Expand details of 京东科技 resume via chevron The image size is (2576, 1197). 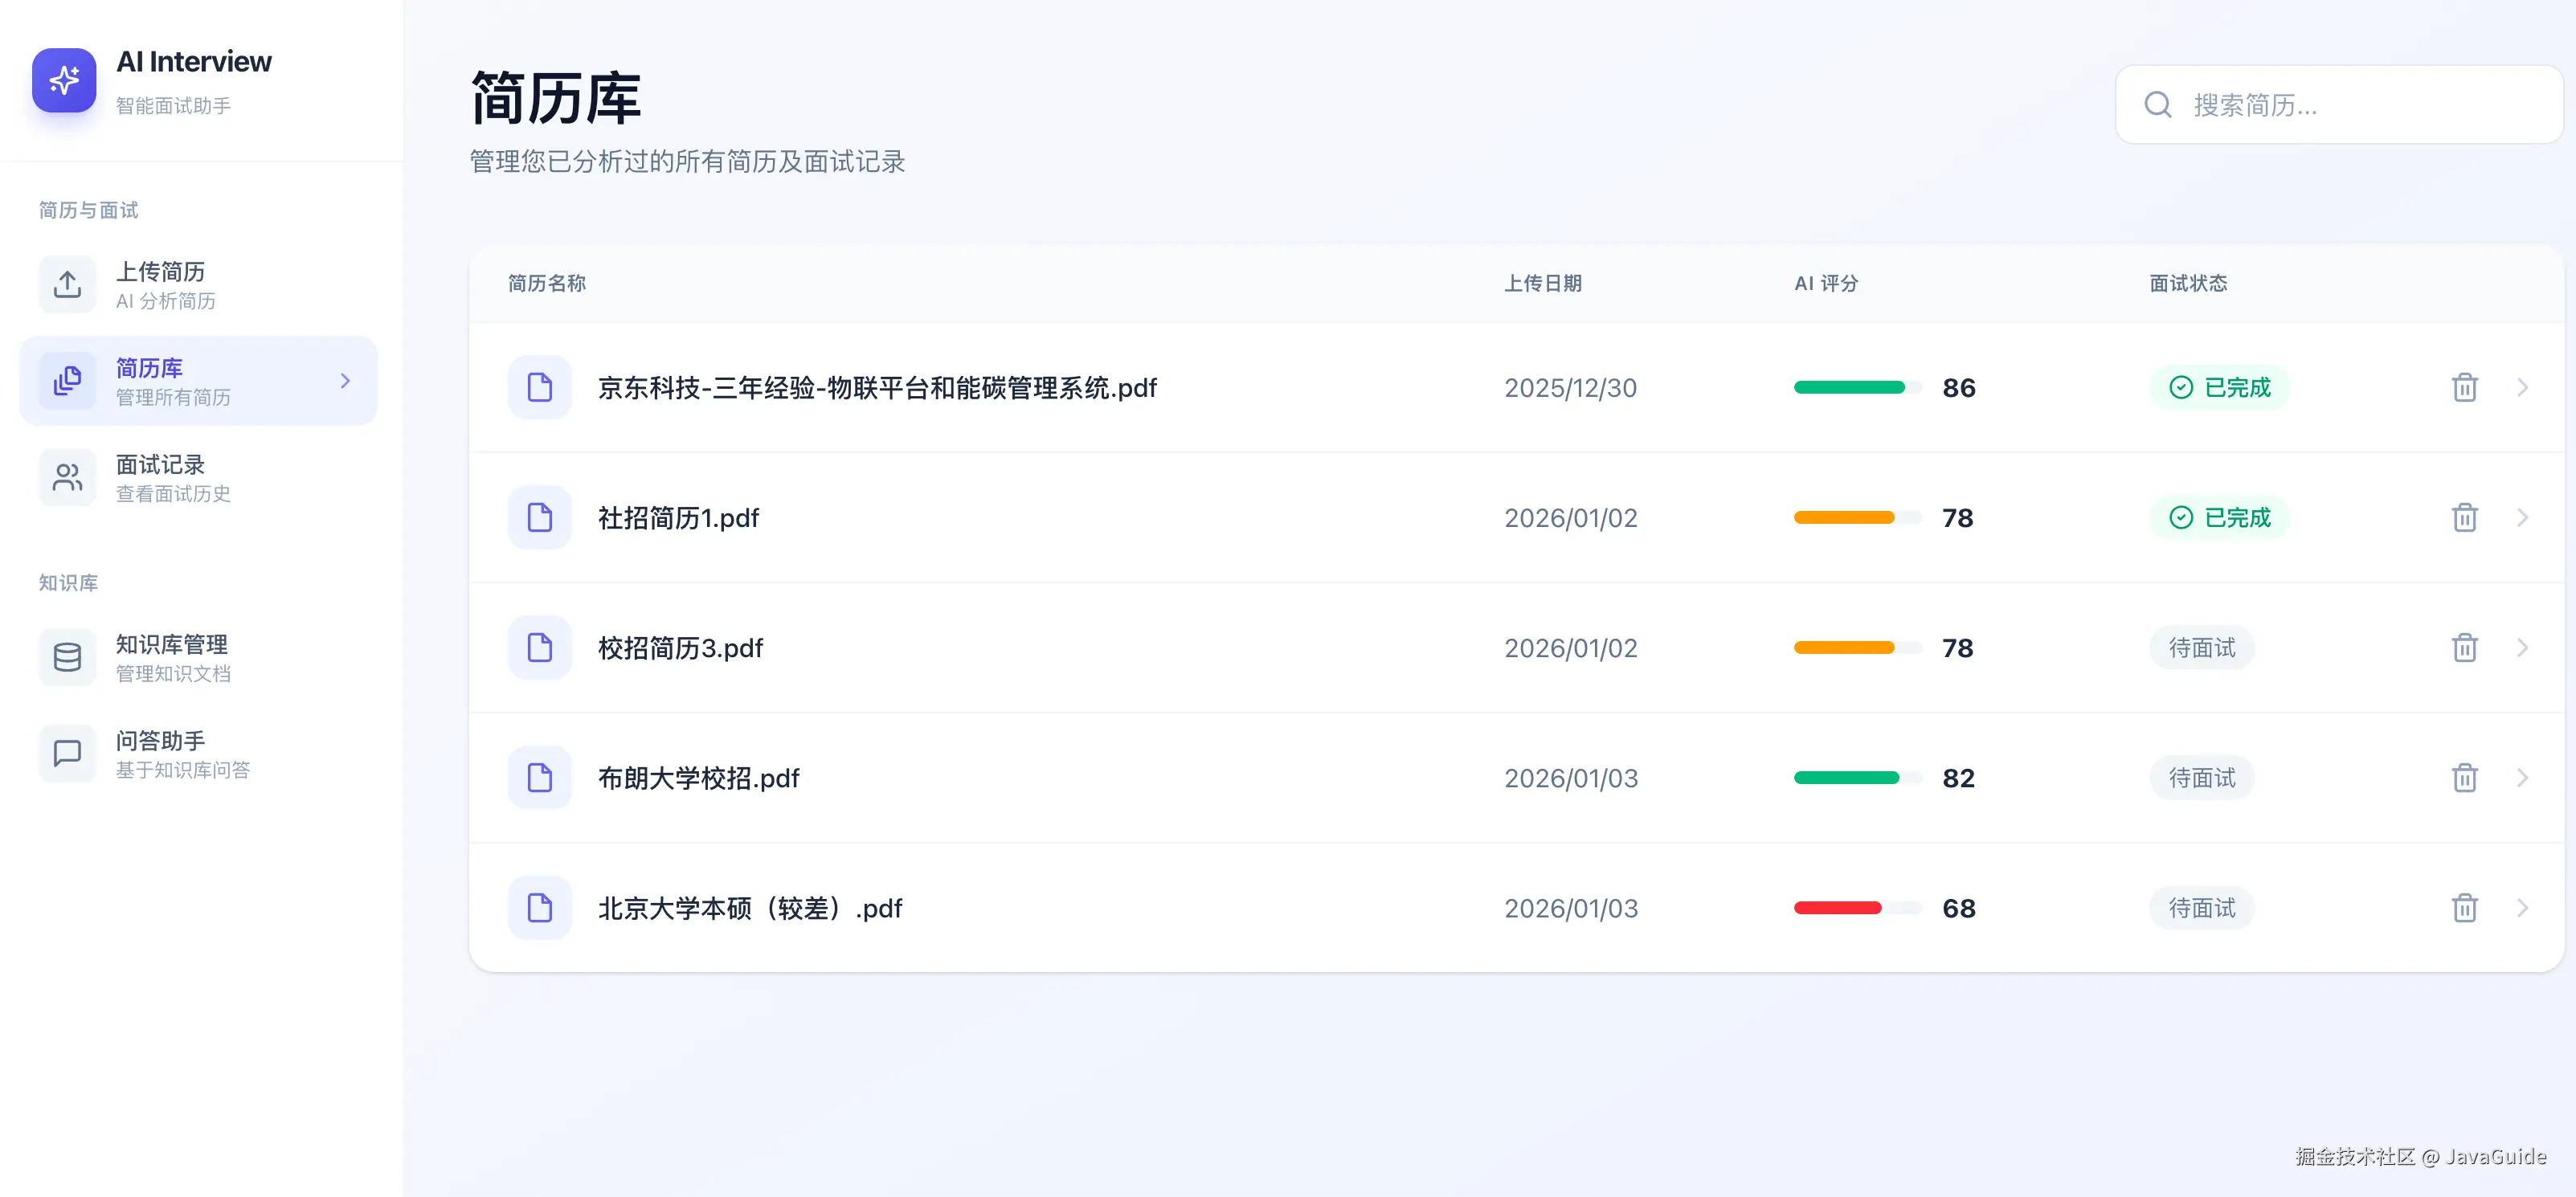pos(2523,387)
